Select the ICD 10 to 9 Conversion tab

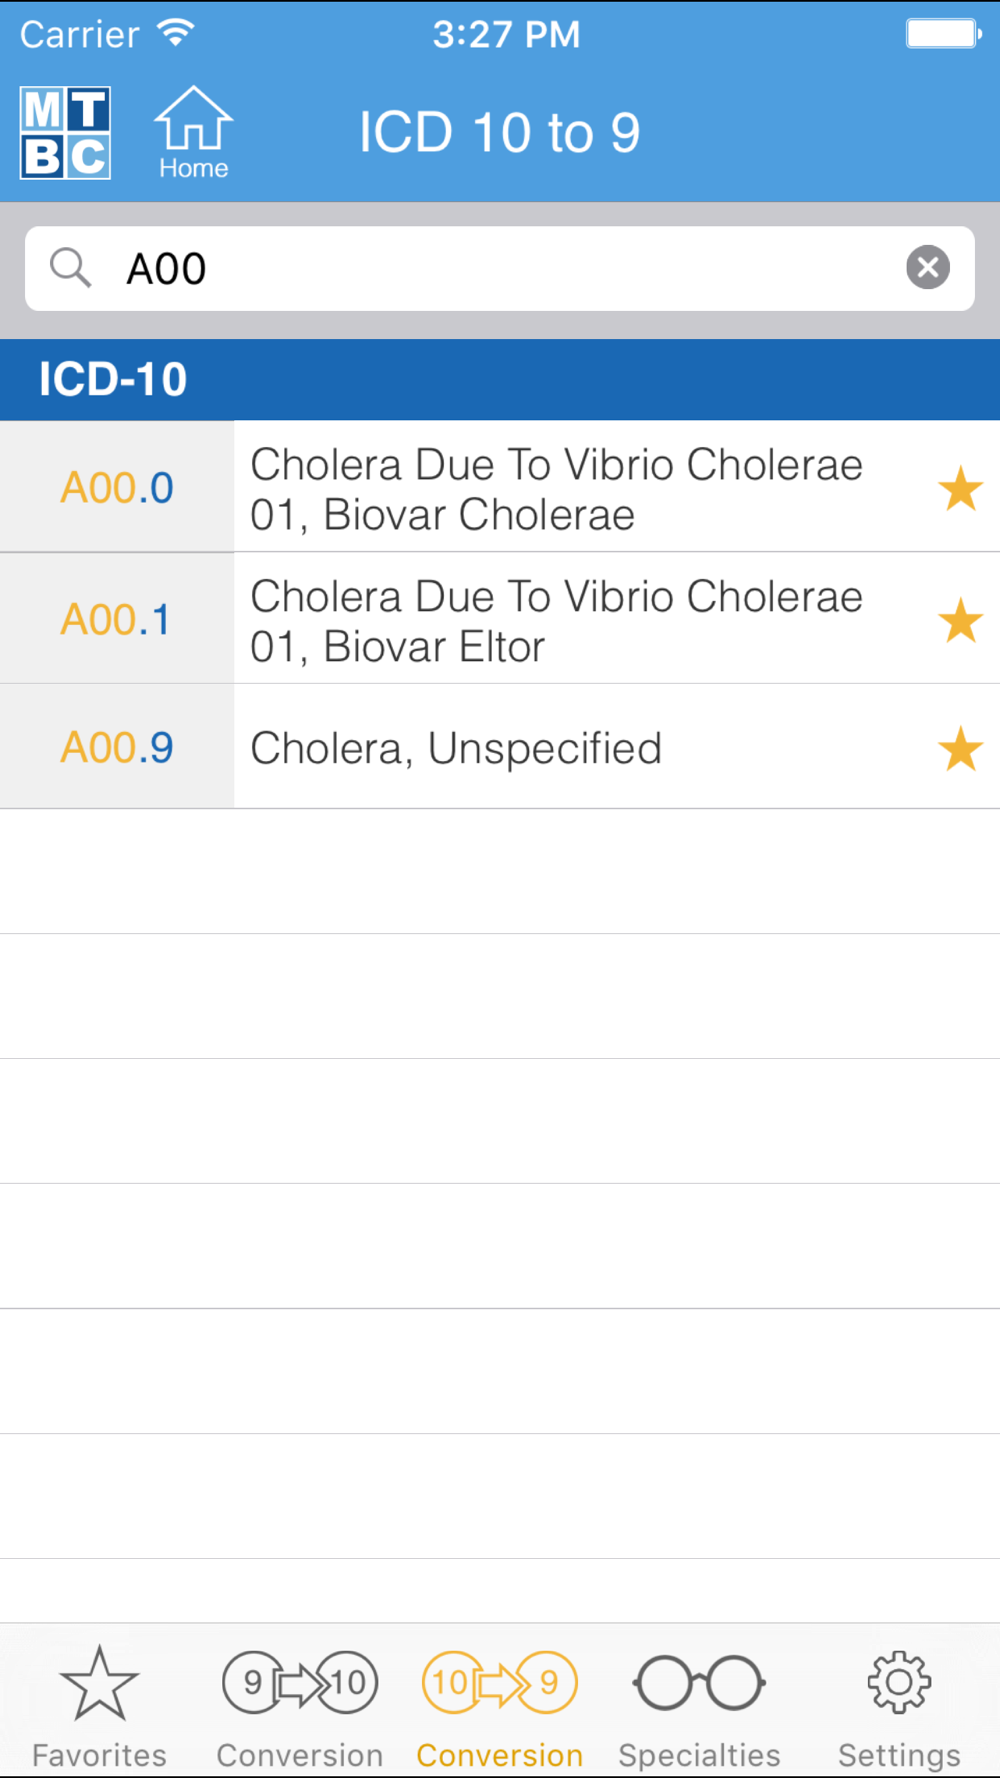coord(500,1706)
